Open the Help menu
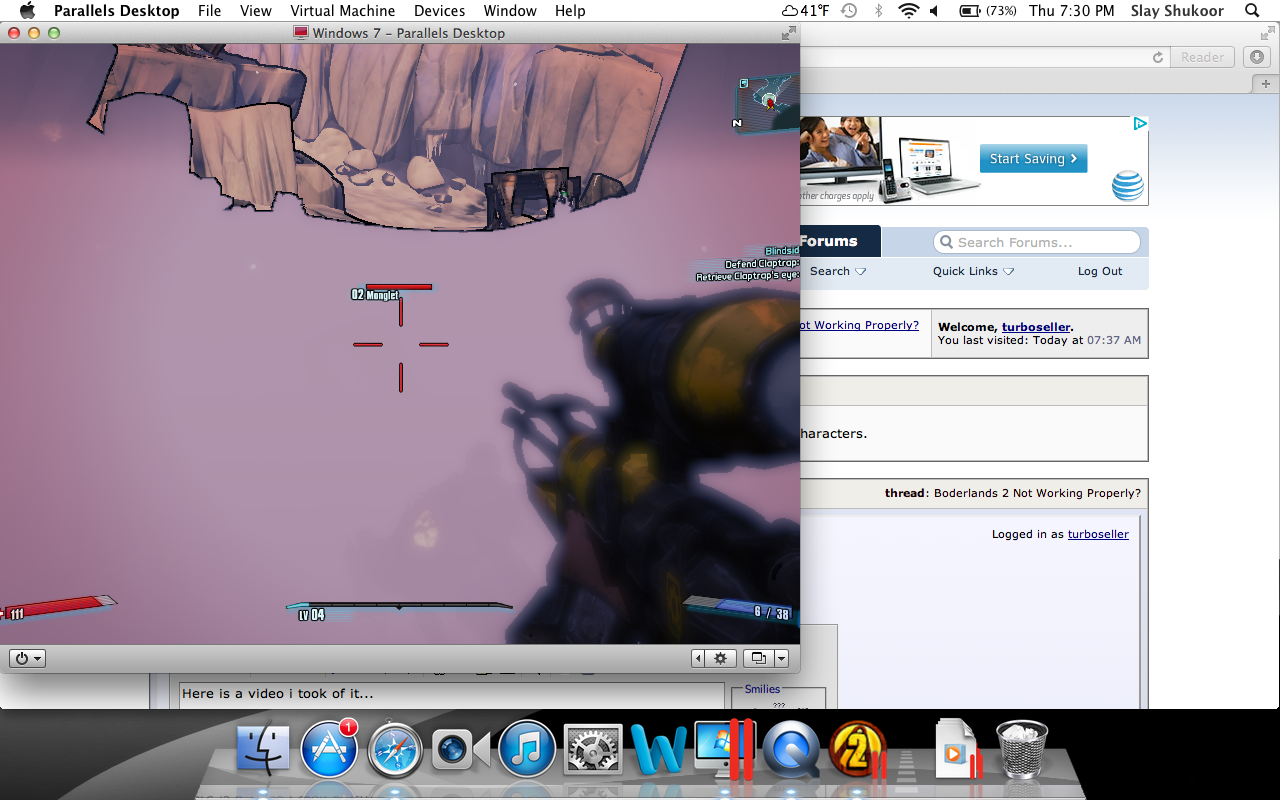Image resolution: width=1280 pixels, height=800 pixels. coord(570,11)
